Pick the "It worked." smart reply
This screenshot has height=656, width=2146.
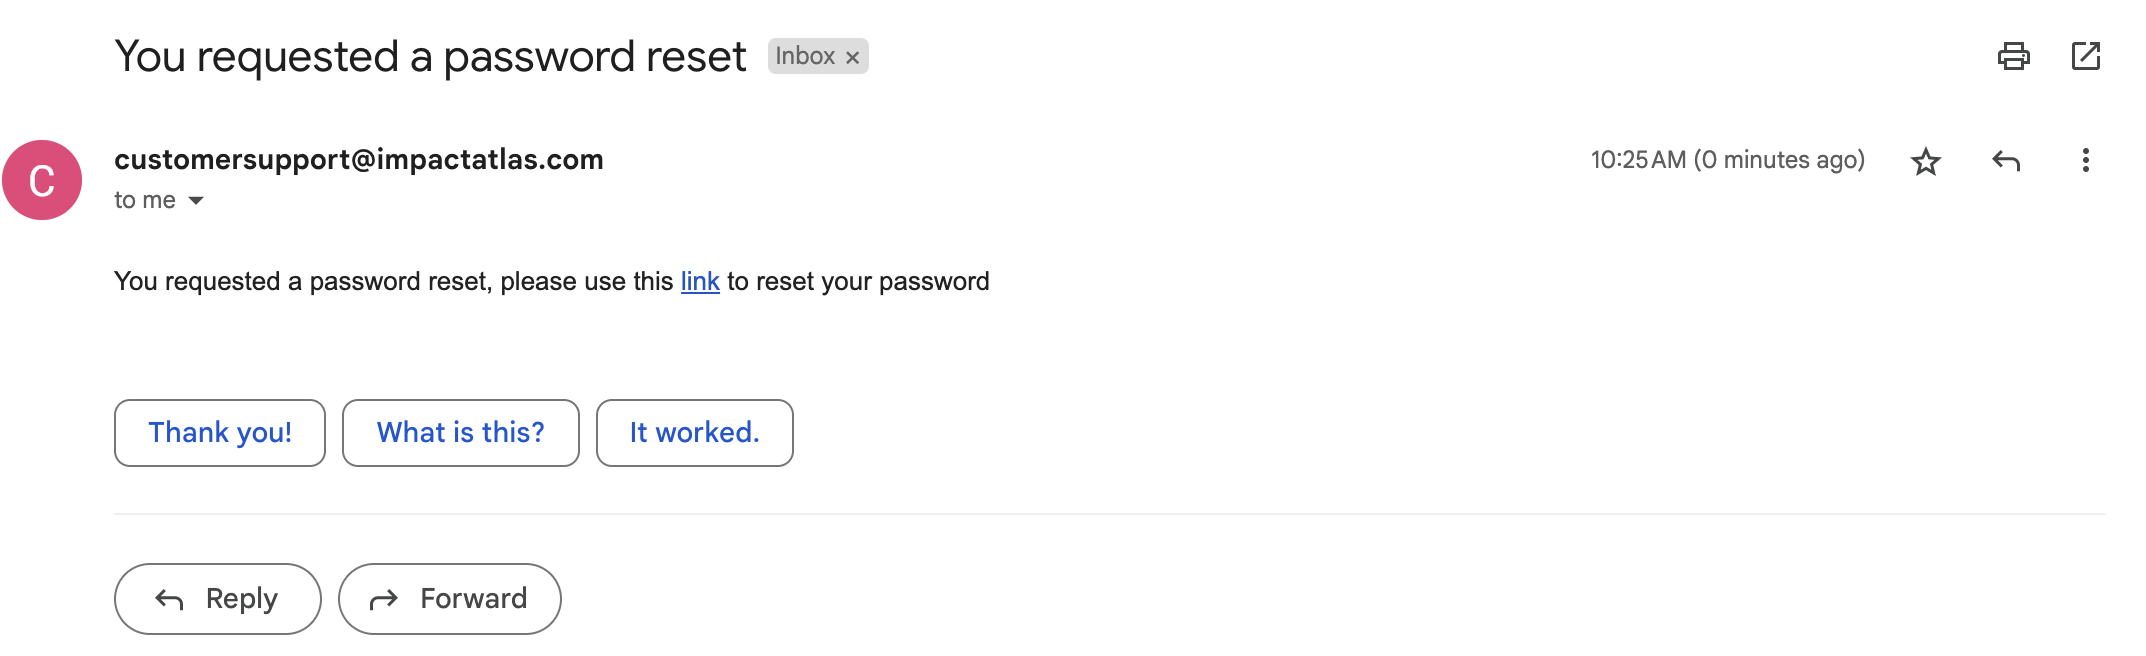coord(694,433)
